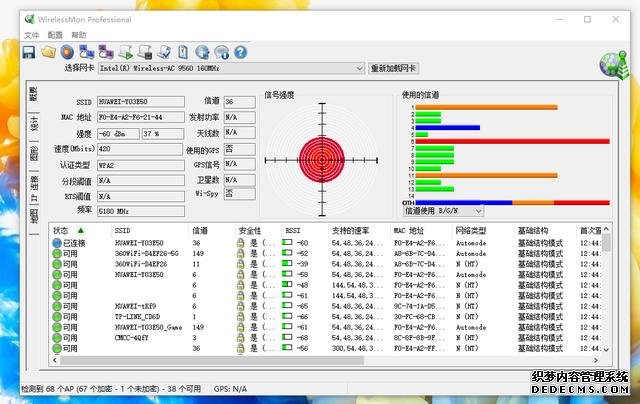Image resolution: width=640 pixels, height=404 pixels.
Task: Click the MAC 地址 field F0-E4-A2-F6-21-44
Action: (x=141, y=118)
